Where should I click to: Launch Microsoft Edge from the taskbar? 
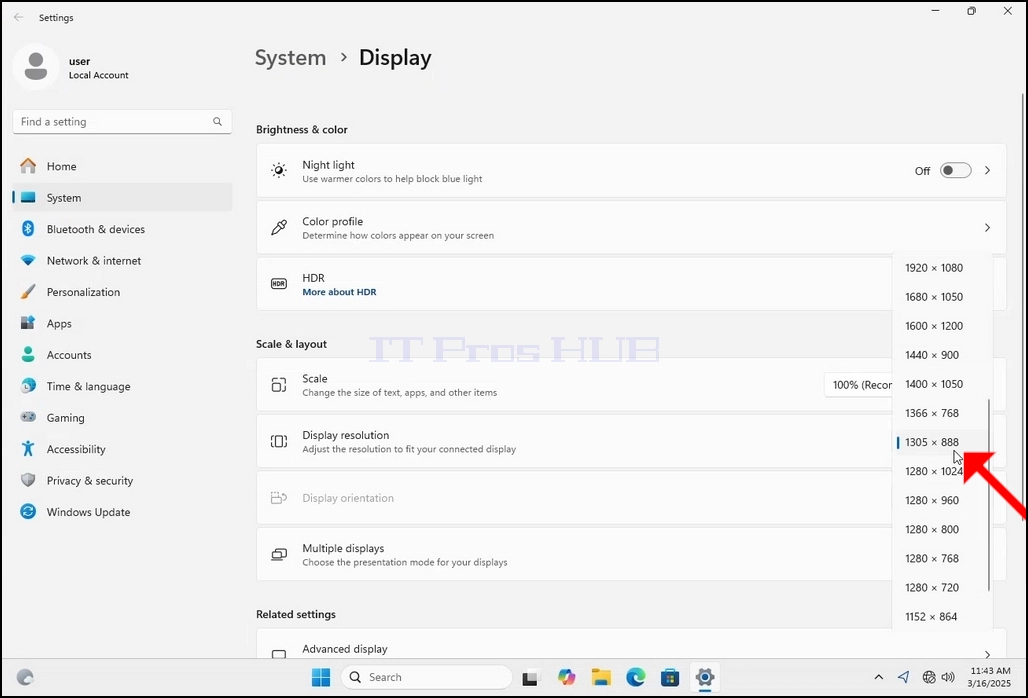(x=635, y=677)
